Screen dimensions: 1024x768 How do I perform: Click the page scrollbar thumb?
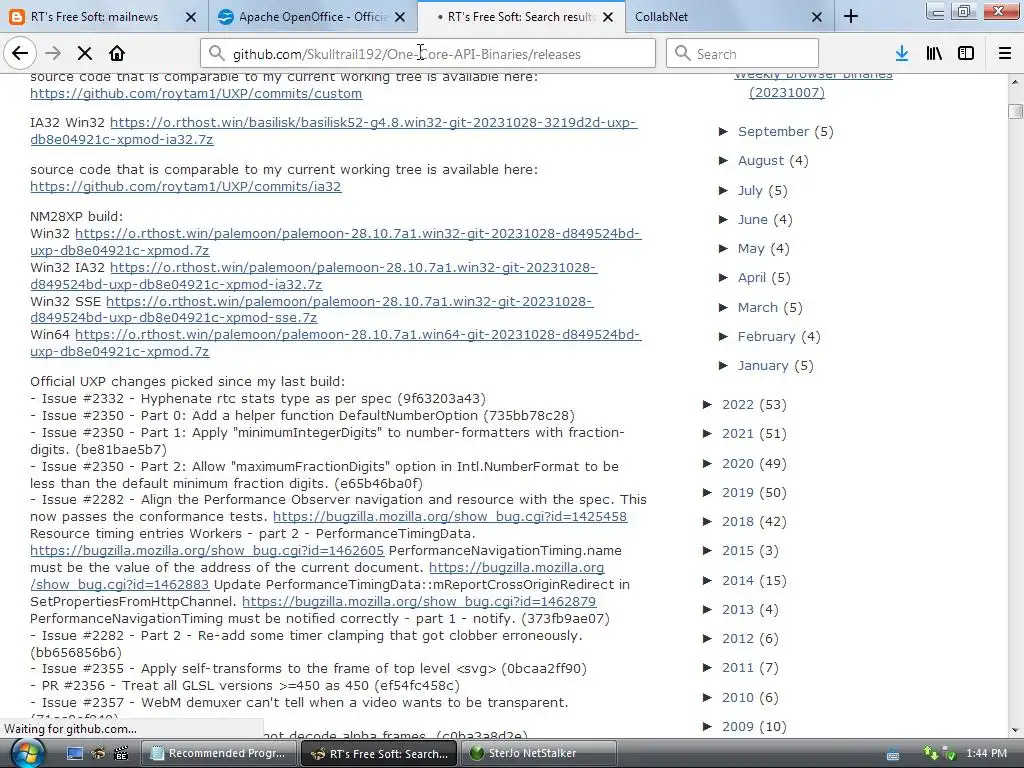tap(1015, 111)
